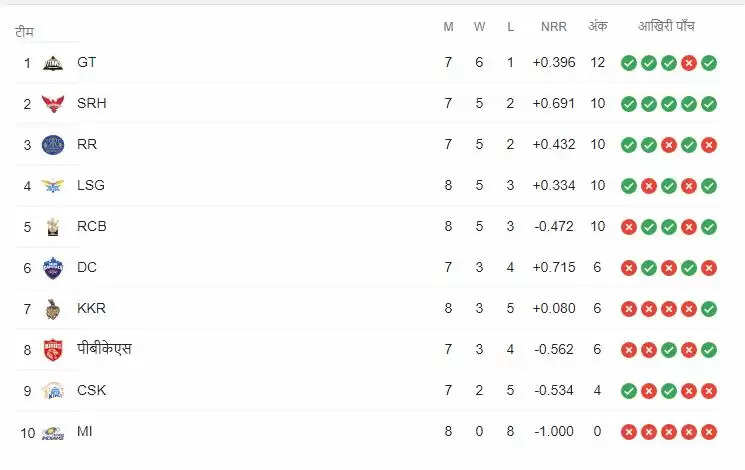745x470 pixels.
Task: Click the Sunrisers Hyderabad team logo
Action: tap(53, 104)
